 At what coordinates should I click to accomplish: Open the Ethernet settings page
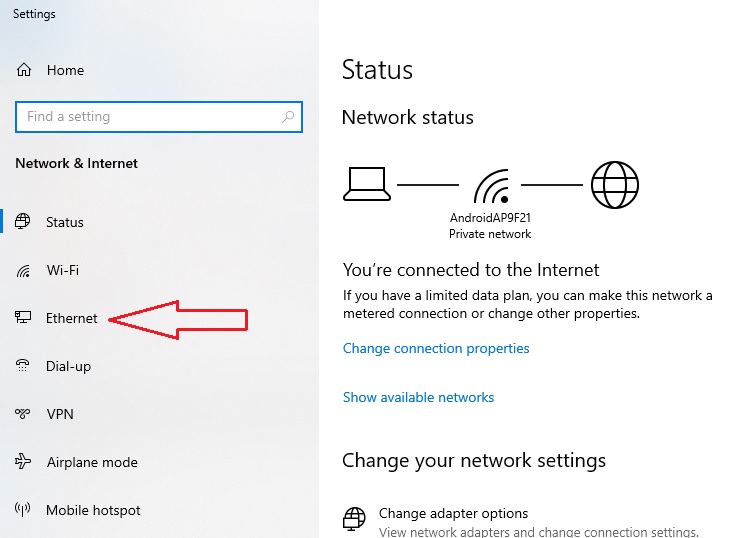click(72, 318)
